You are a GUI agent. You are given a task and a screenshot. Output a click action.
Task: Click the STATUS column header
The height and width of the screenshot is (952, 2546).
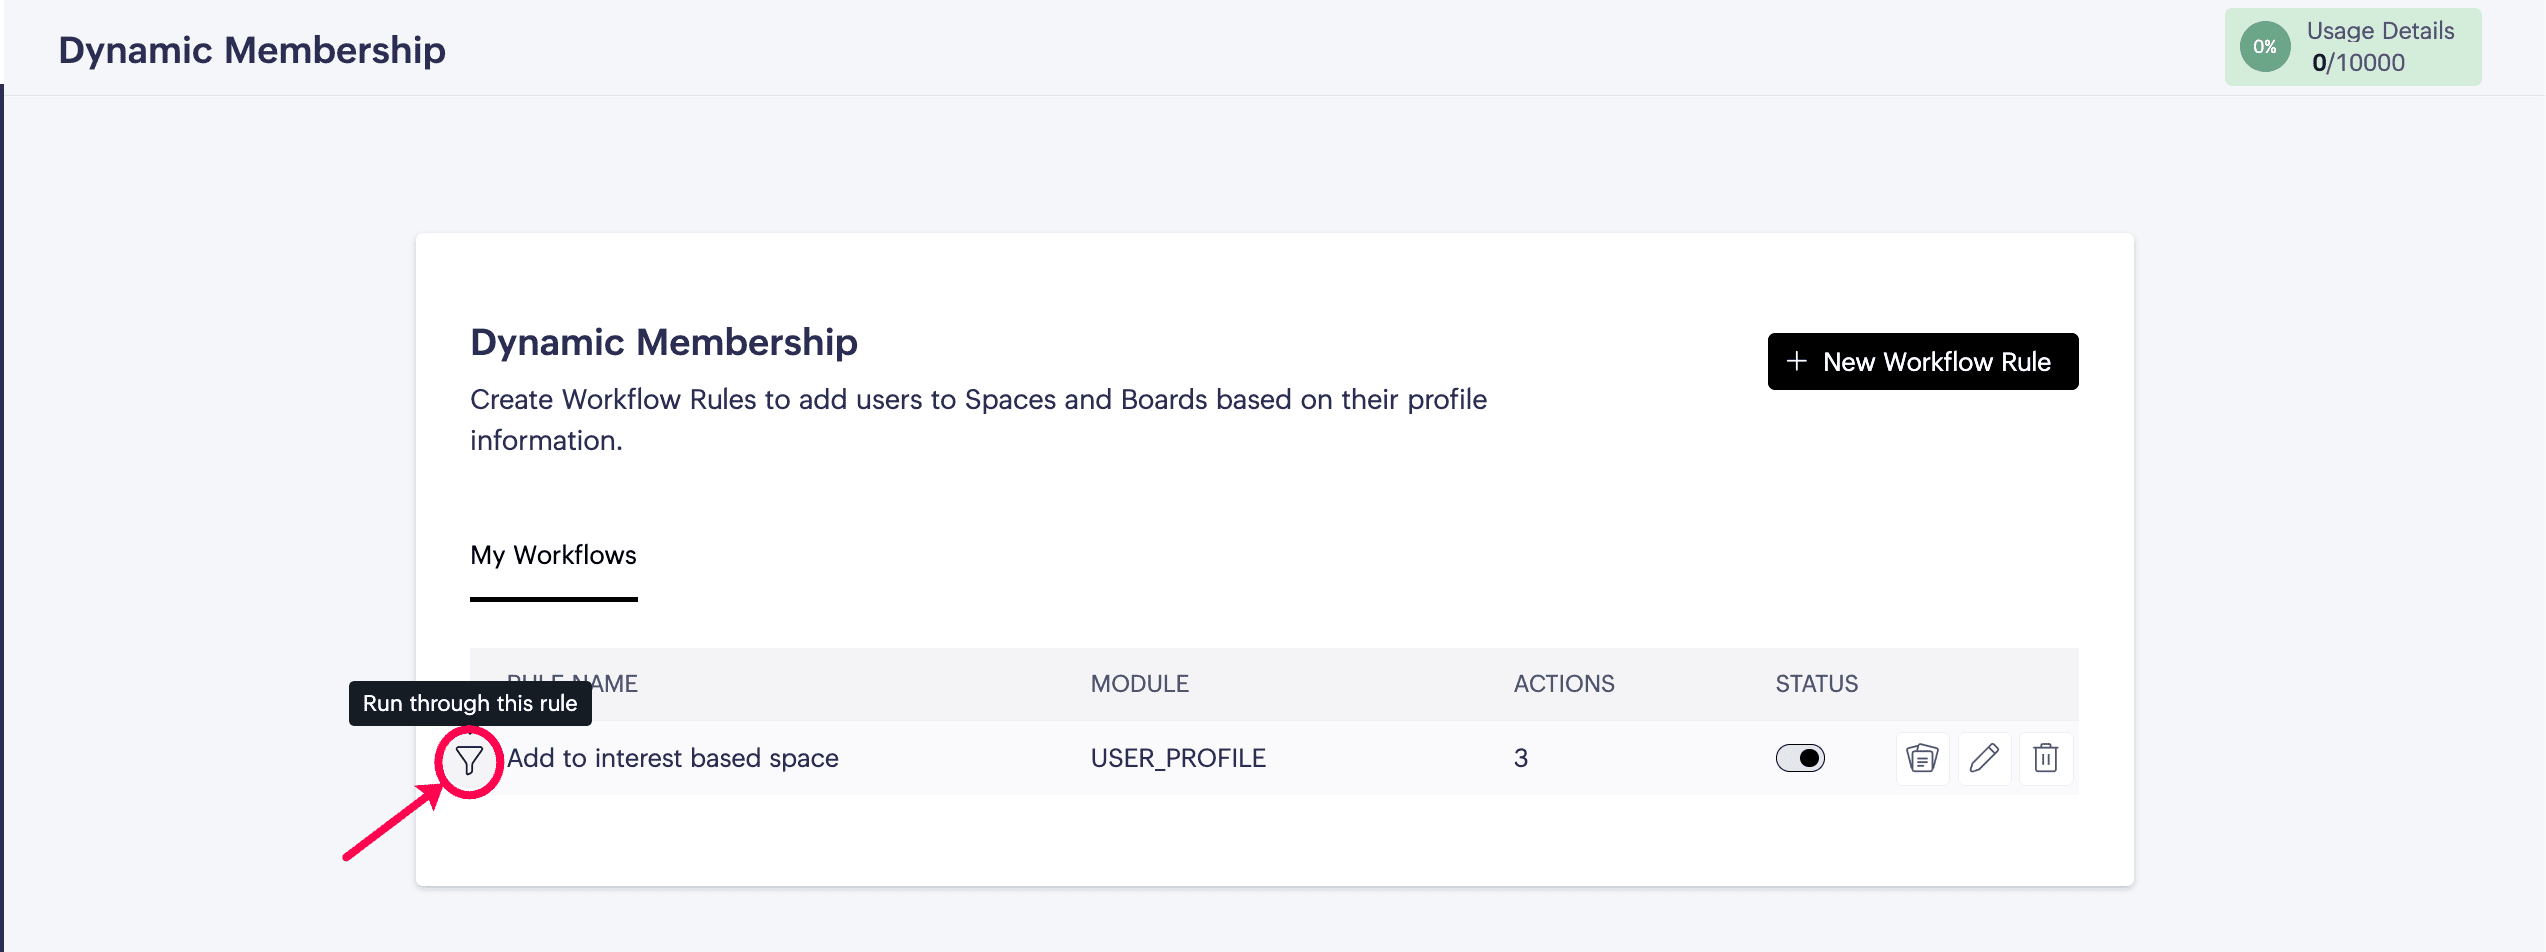click(1816, 684)
